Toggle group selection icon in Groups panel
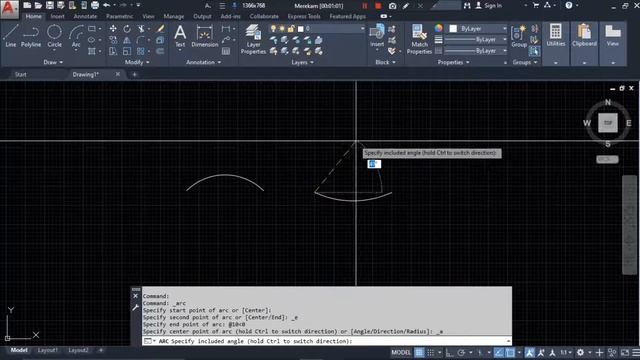 534,51
